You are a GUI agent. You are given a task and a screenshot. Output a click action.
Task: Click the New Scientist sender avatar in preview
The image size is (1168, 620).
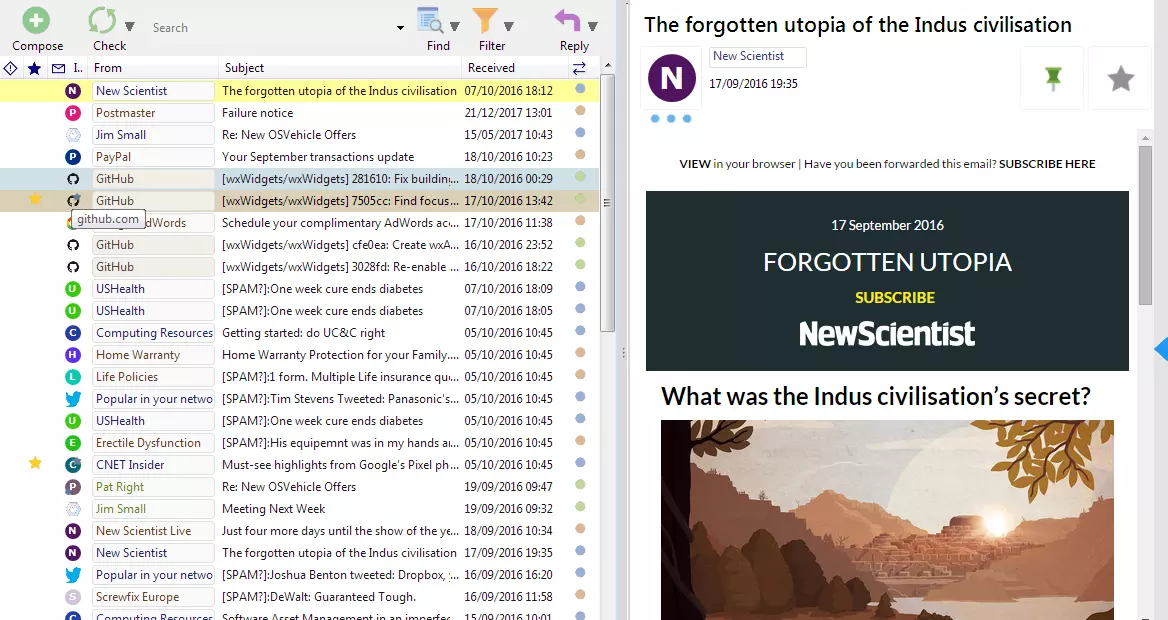pos(672,78)
